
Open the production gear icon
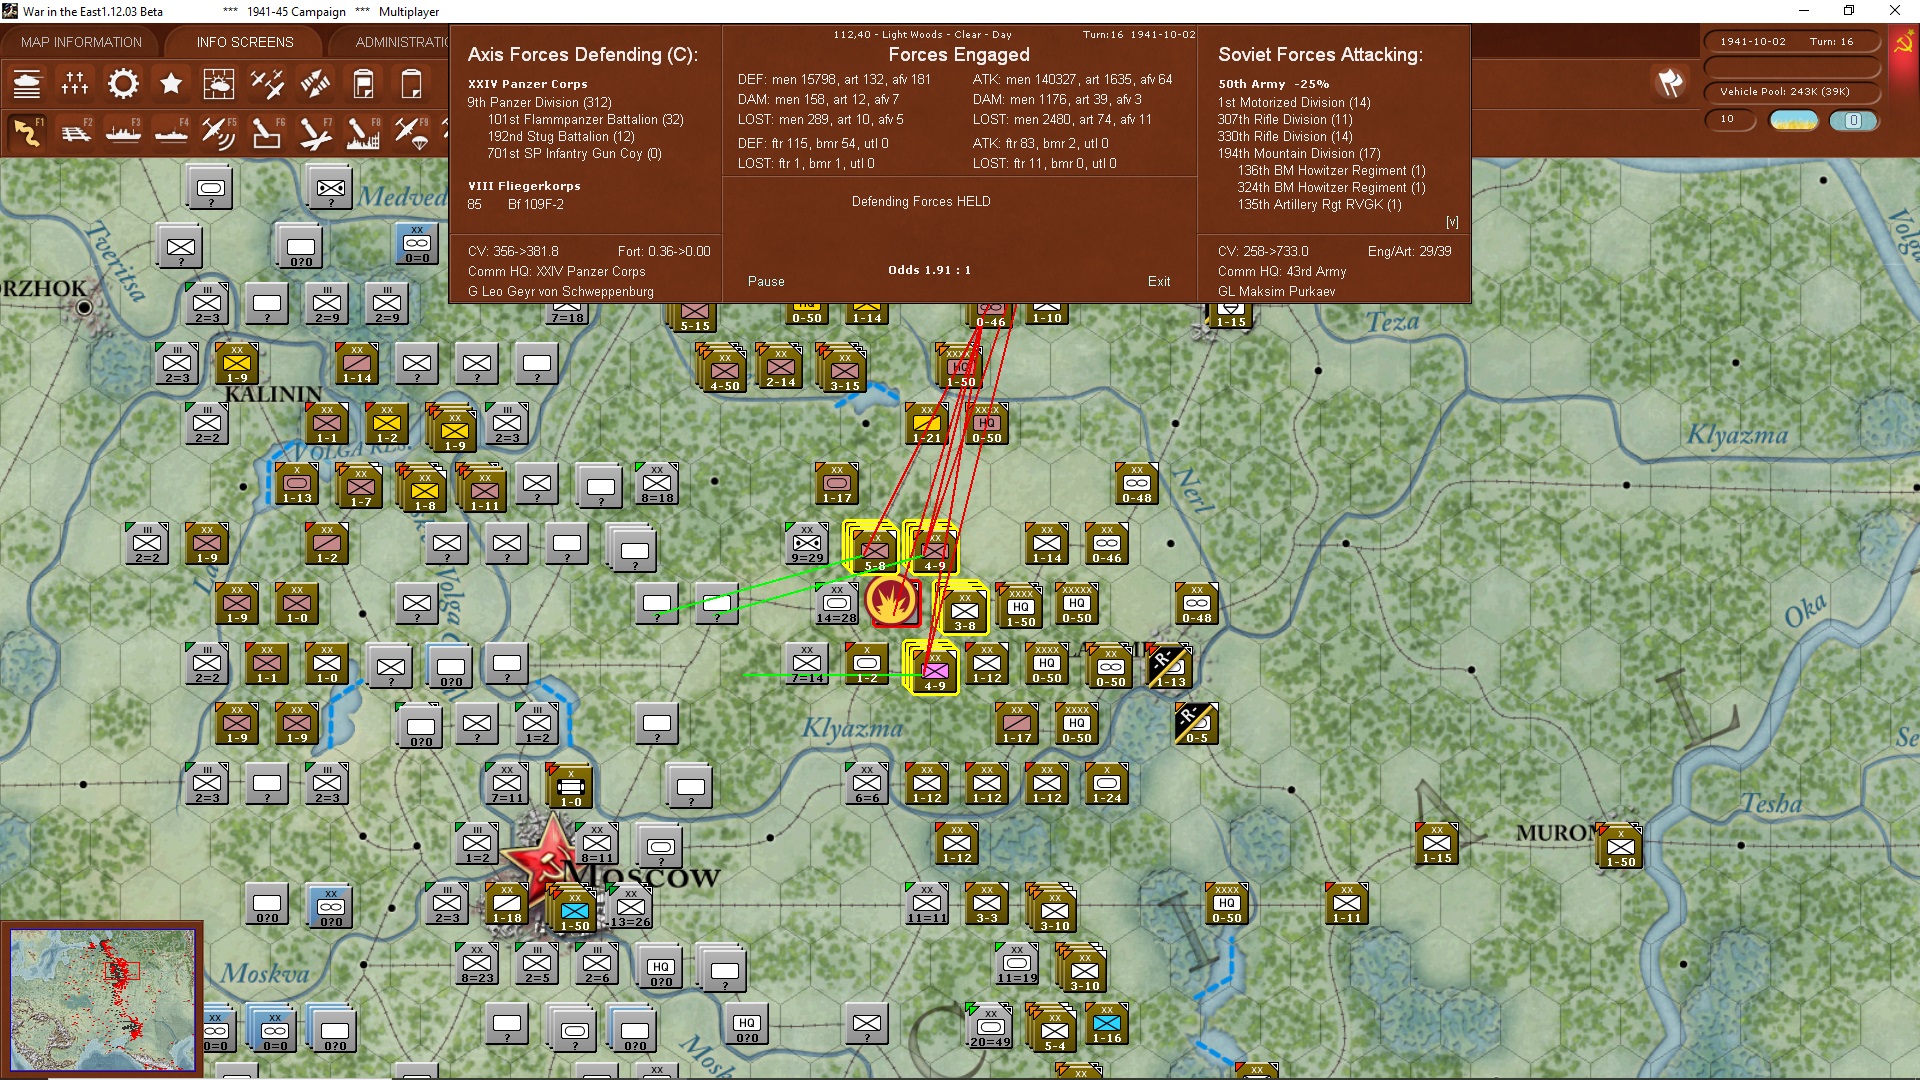[x=123, y=84]
